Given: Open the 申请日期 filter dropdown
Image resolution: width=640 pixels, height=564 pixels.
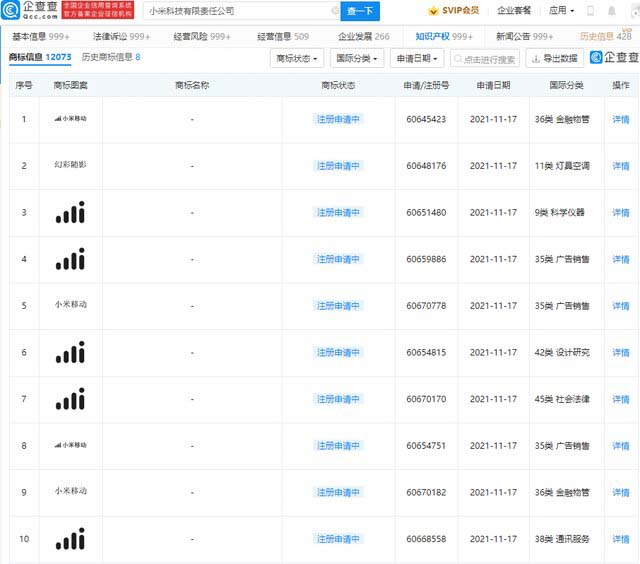Looking at the screenshot, I should point(417,58).
